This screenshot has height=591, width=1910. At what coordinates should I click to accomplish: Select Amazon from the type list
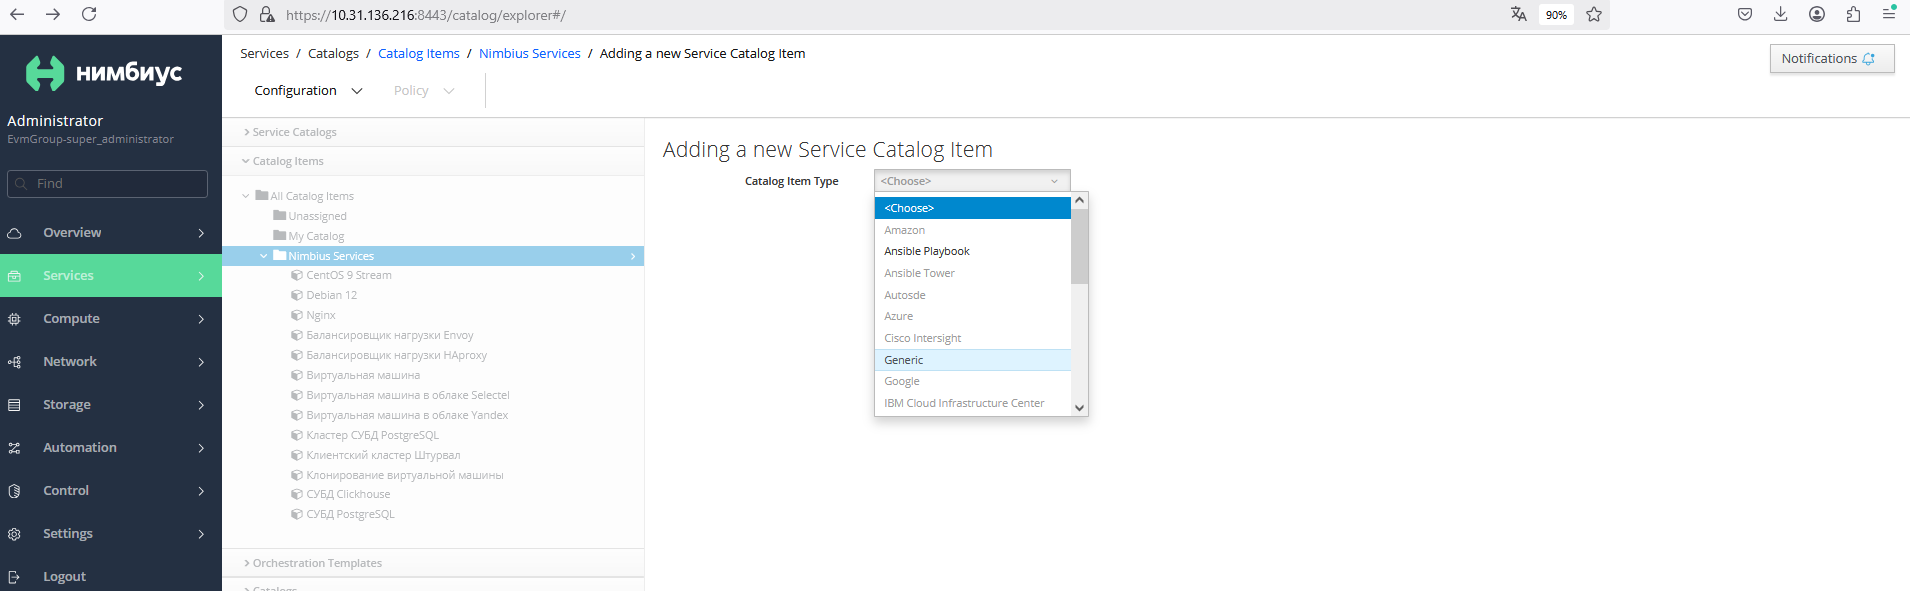pyautogui.click(x=973, y=230)
